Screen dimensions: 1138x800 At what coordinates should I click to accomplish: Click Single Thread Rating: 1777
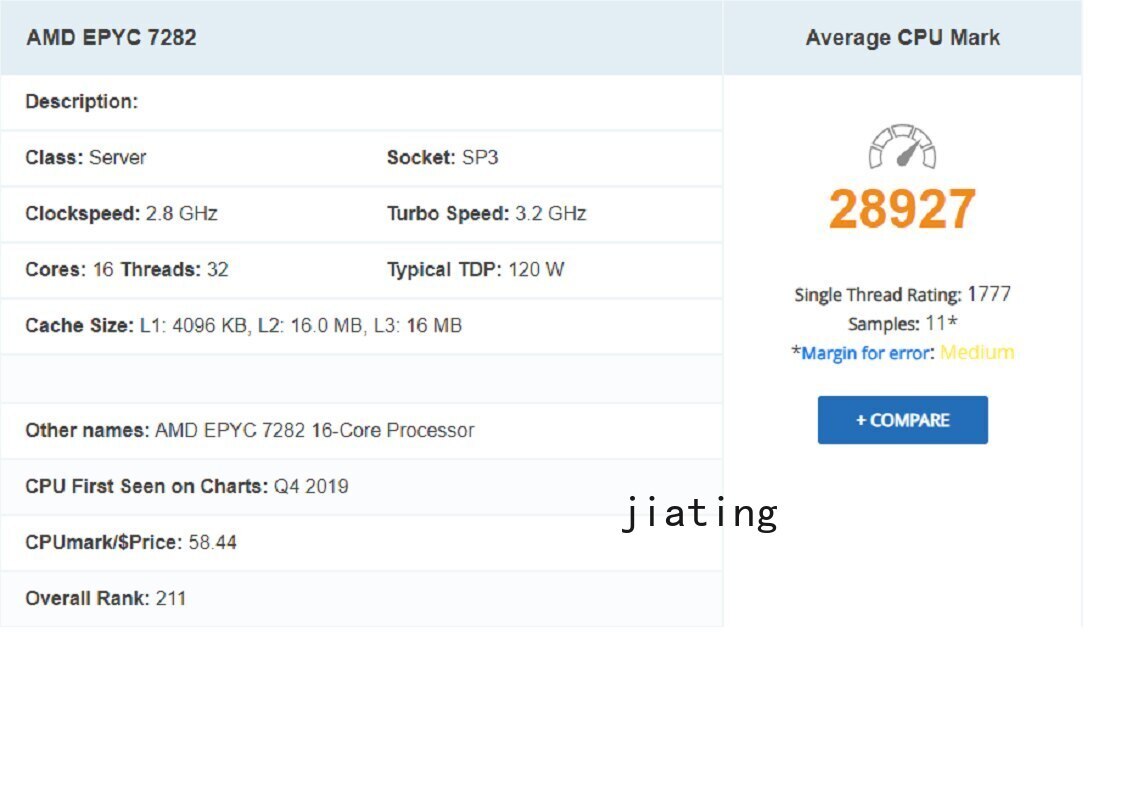(902, 294)
